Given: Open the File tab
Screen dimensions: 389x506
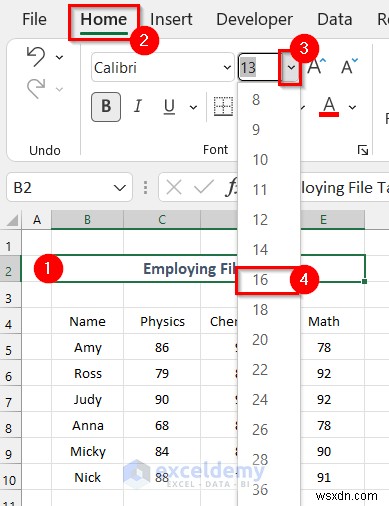Looking at the screenshot, I should pyautogui.click(x=34, y=19).
